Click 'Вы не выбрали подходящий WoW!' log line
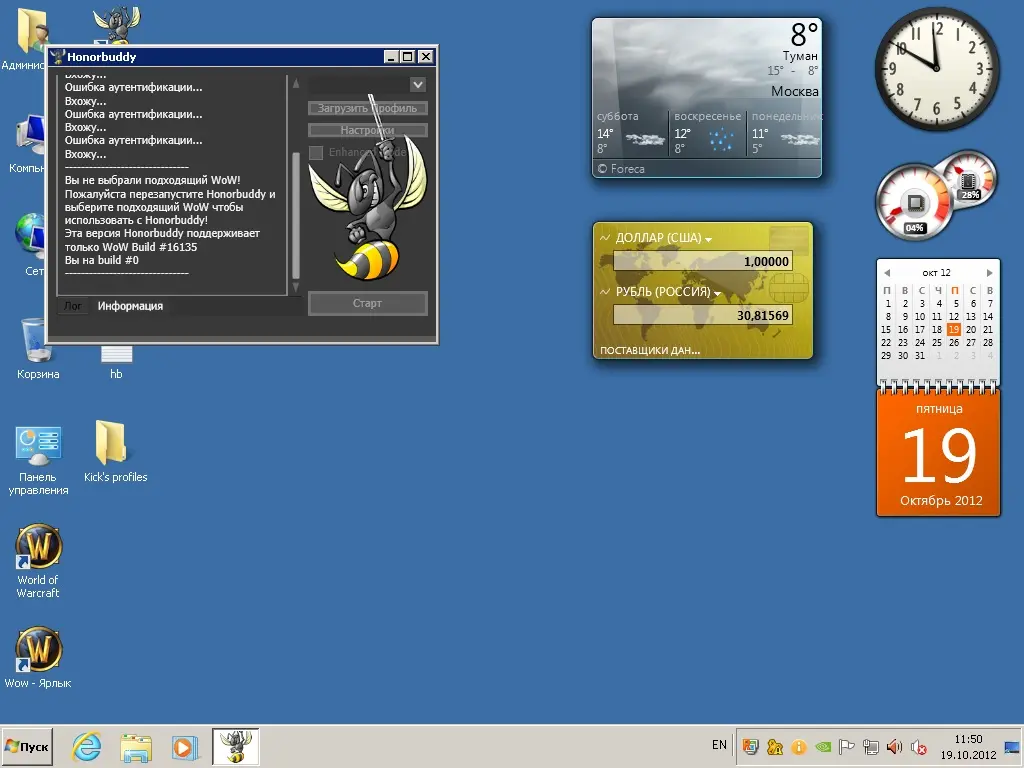1024x768 pixels. tap(152, 180)
